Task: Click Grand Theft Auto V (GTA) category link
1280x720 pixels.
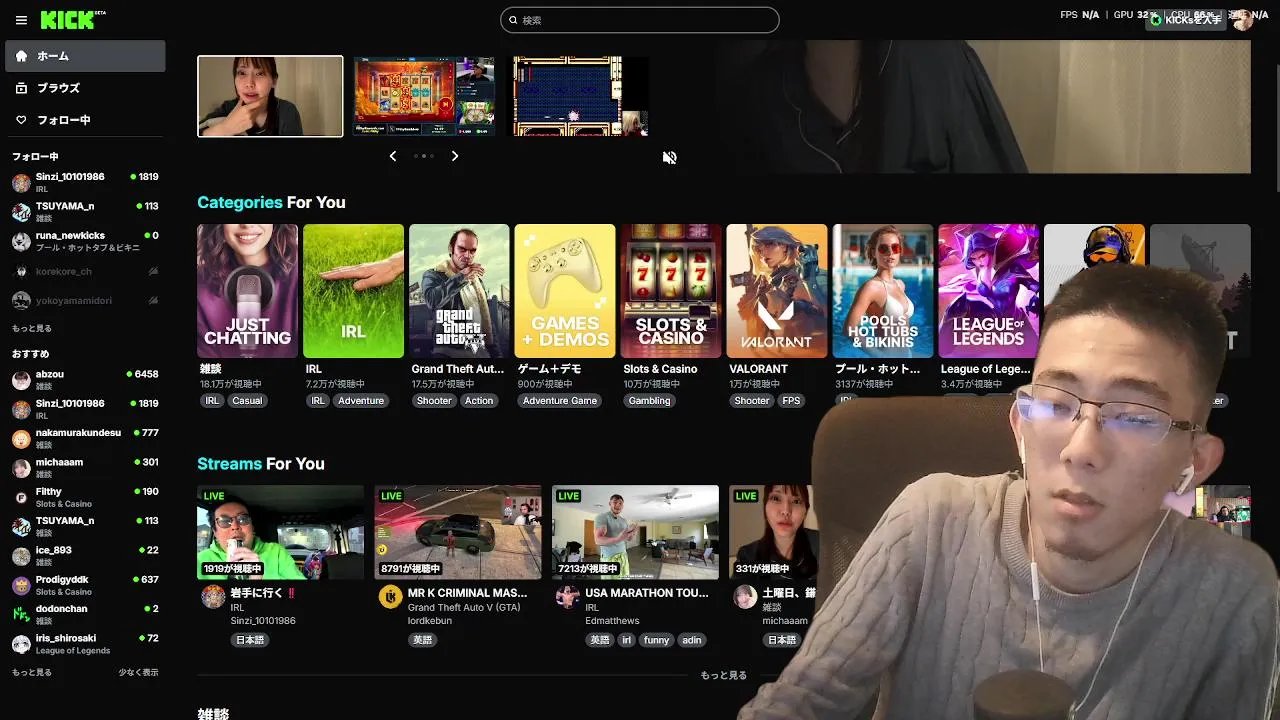Action: click(x=464, y=607)
